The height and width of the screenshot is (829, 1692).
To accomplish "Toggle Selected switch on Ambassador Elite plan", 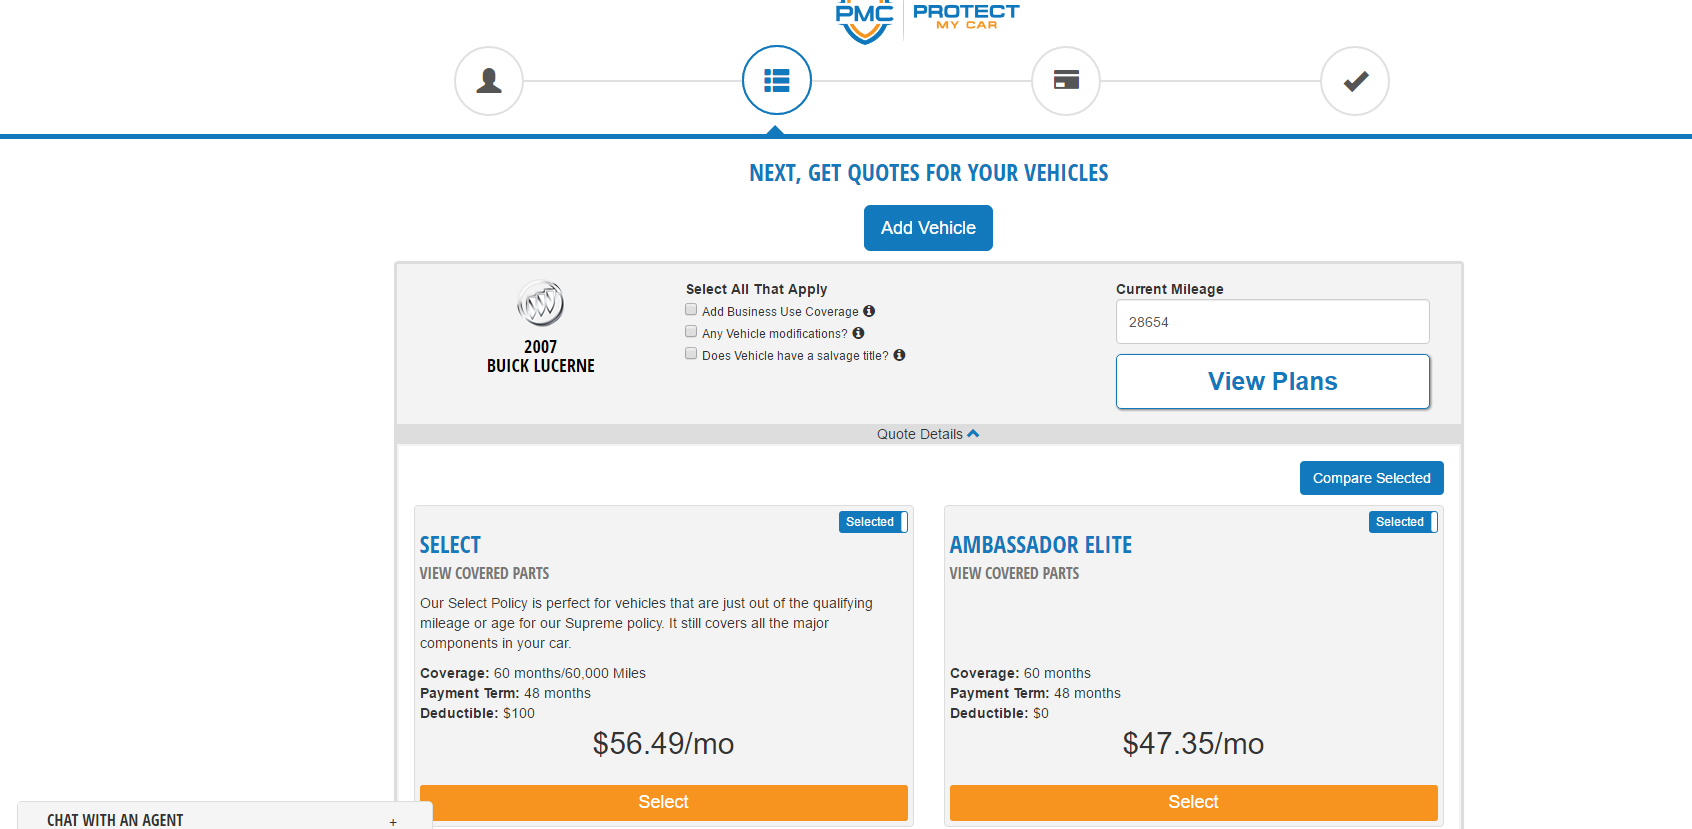I will pyautogui.click(x=1402, y=521).
